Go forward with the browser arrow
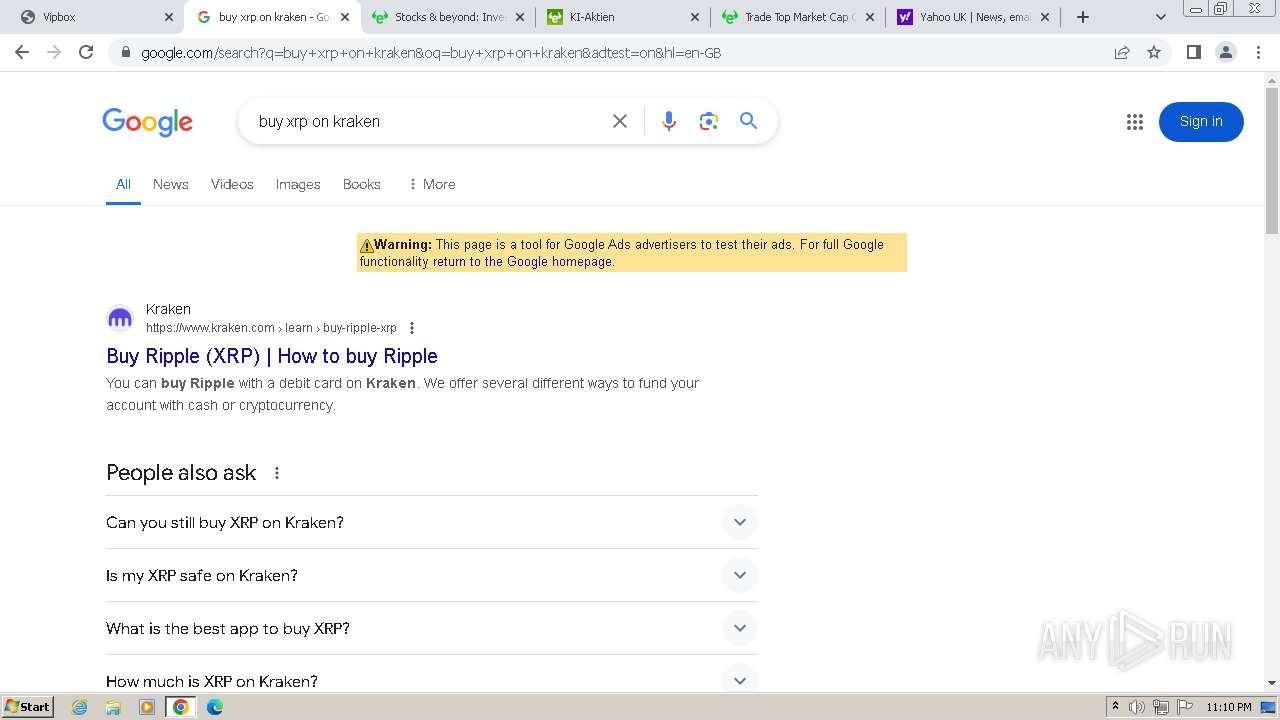The image size is (1280, 720). click(x=54, y=52)
